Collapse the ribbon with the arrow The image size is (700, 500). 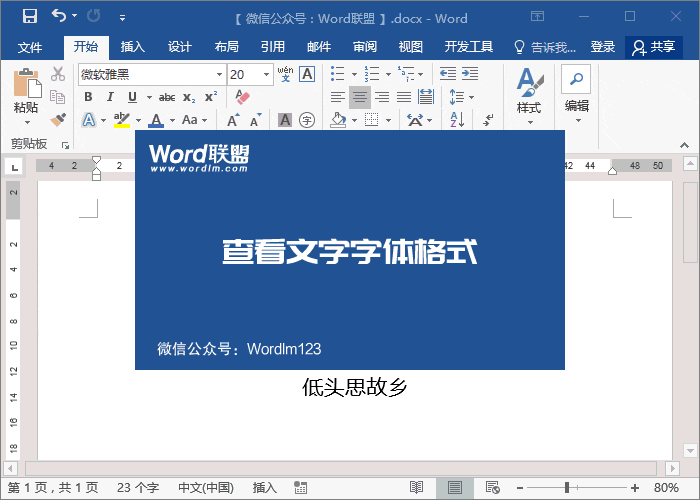pyautogui.click(x=684, y=145)
